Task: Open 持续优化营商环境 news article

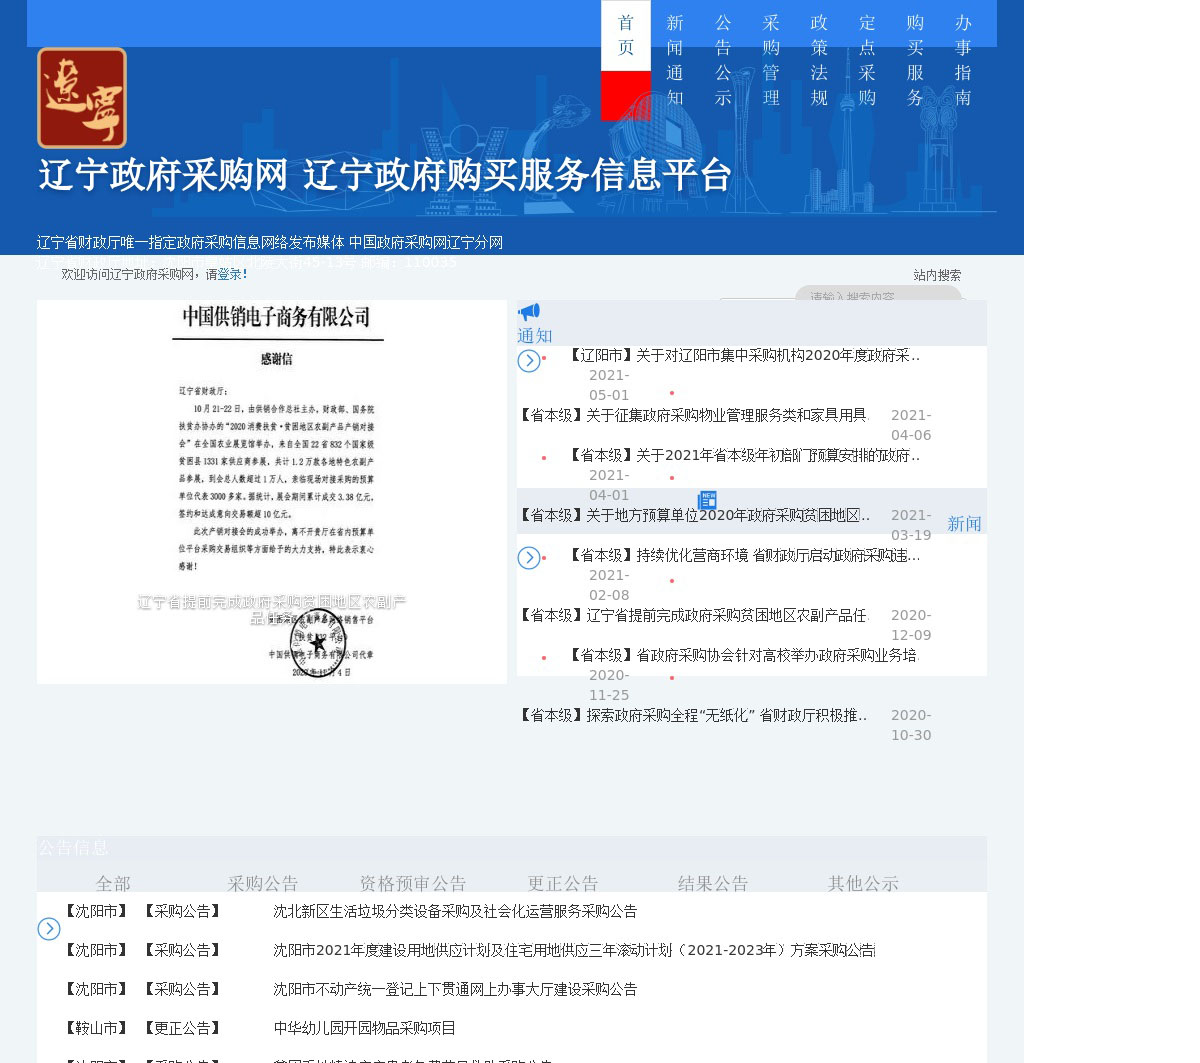Action: 743,555
